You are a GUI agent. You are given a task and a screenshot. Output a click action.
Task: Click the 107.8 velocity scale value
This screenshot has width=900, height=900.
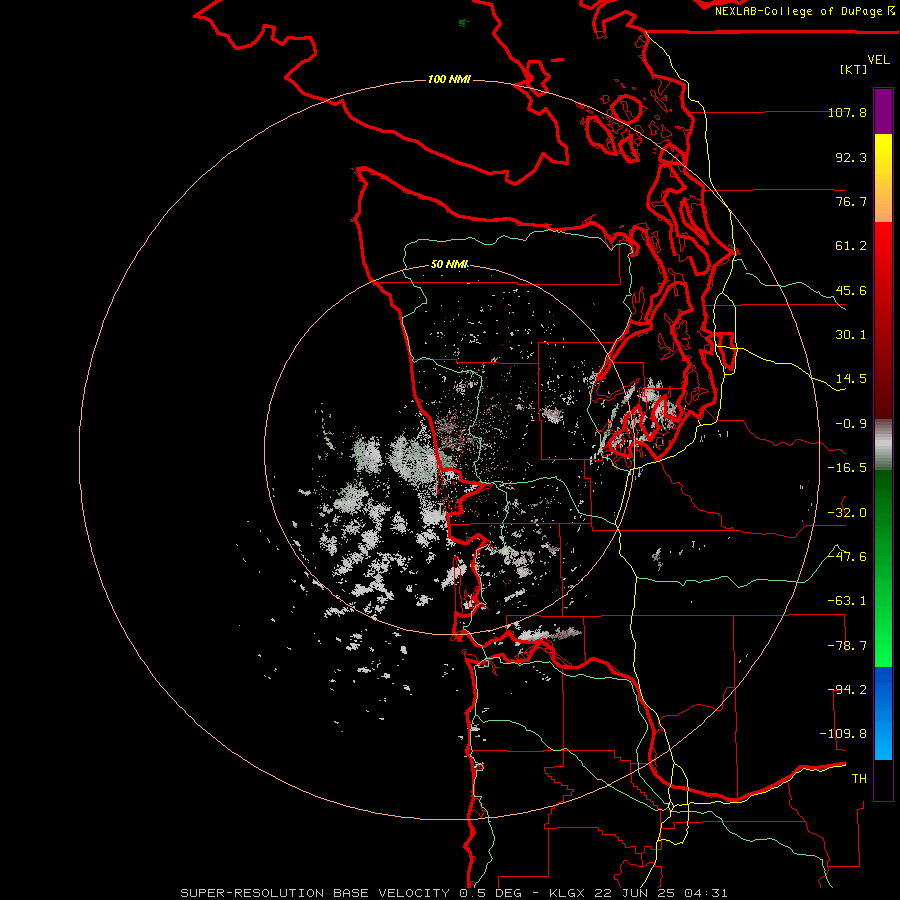click(847, 112)
